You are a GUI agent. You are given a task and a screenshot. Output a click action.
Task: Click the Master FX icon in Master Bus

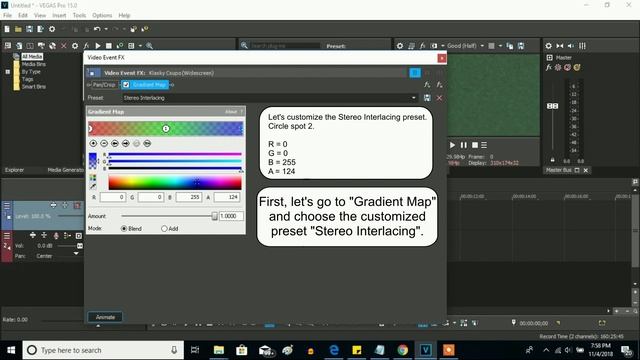click(x=549, y=67)
